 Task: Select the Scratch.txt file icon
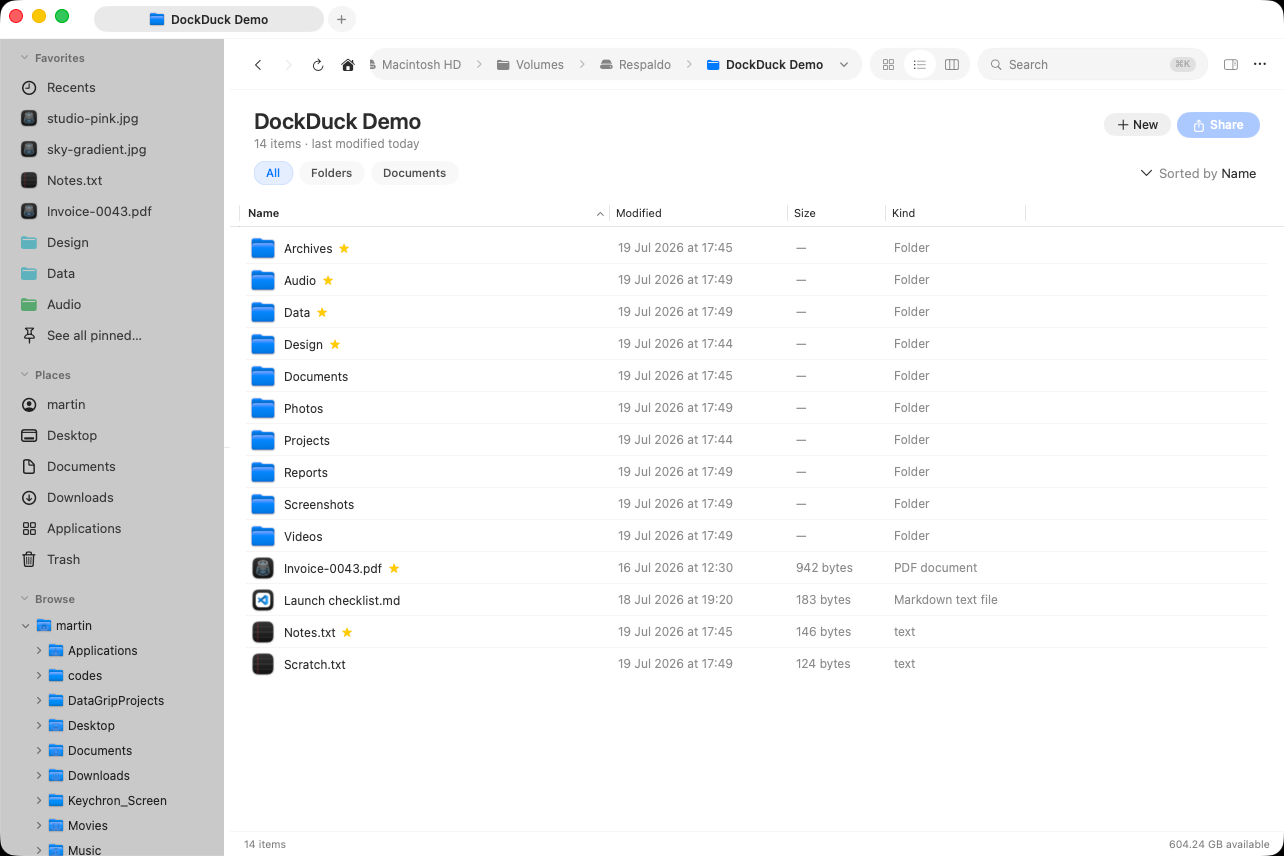[x=263, y=664]
